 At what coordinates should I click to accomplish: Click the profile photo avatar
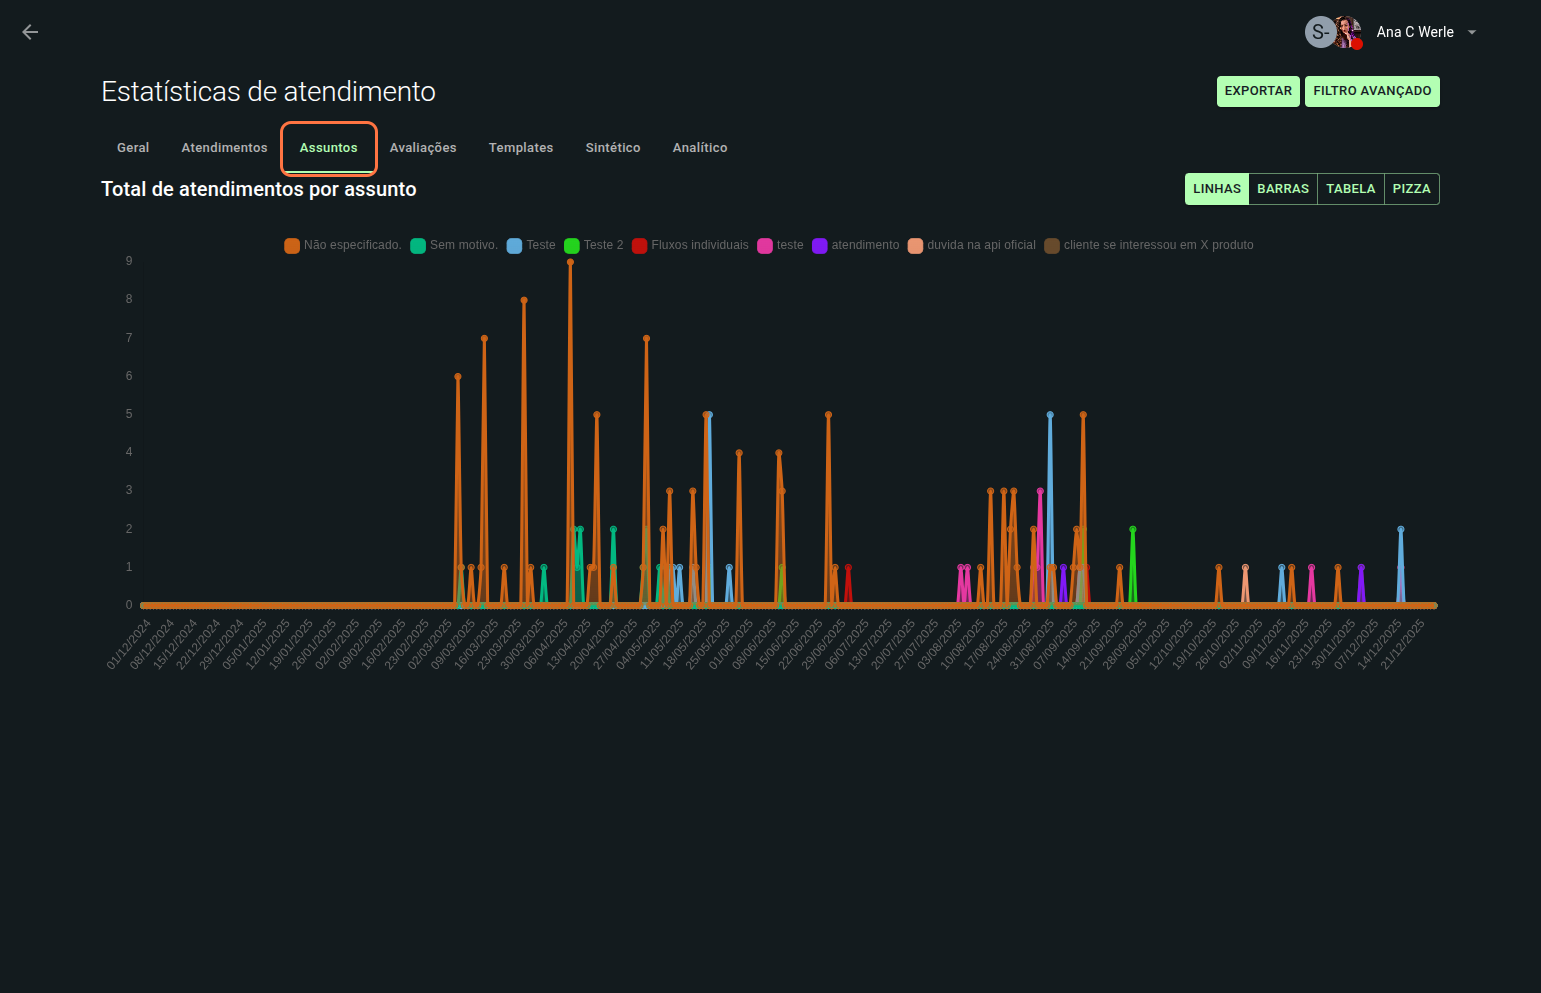coord(1348,31)
